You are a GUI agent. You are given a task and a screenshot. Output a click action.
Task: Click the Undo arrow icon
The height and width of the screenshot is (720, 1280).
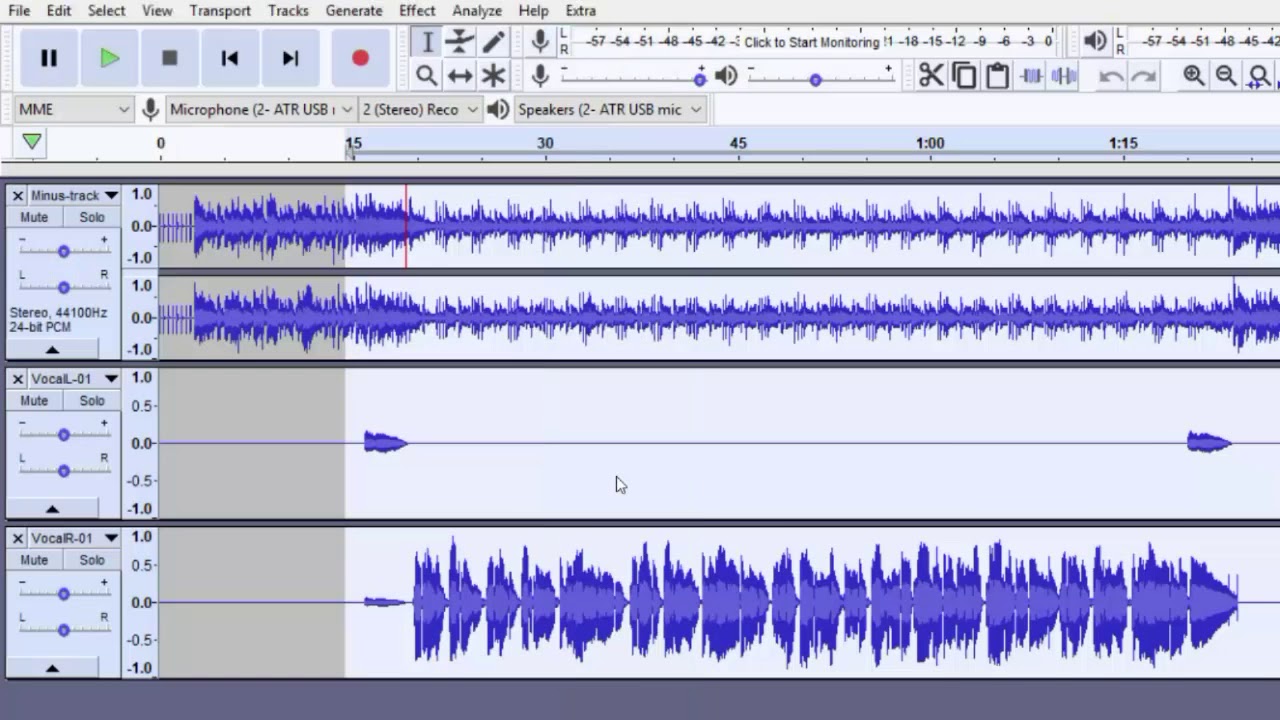1110,76
